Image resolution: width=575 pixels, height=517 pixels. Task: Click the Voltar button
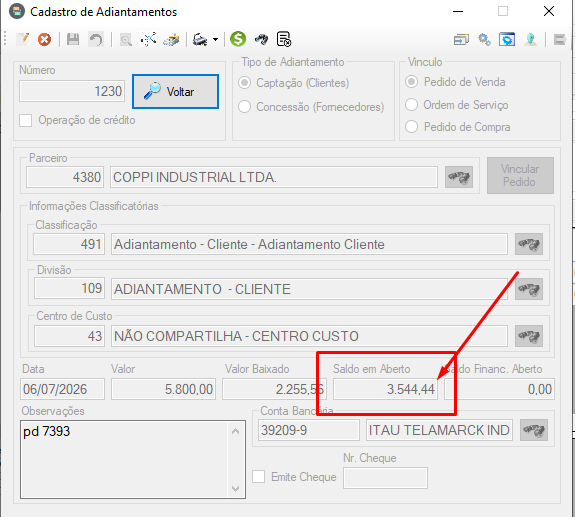click(175, 91)
